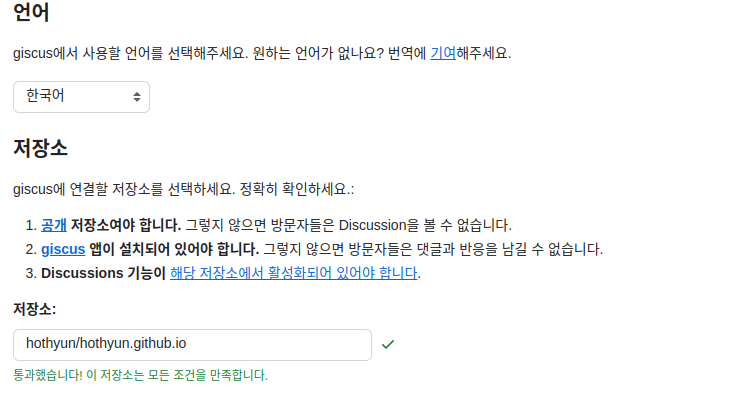Focus the hothyun/hothyun.github.io repository field
The image size is (746, 404).
(192, 344)
